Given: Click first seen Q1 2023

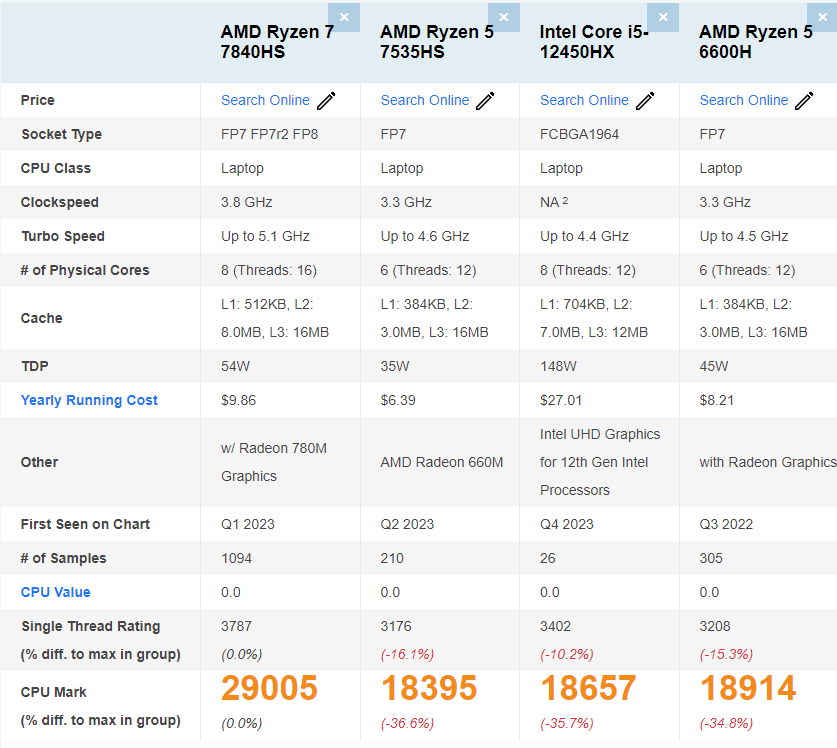Looking at the screenshot, I should point(248,524).
